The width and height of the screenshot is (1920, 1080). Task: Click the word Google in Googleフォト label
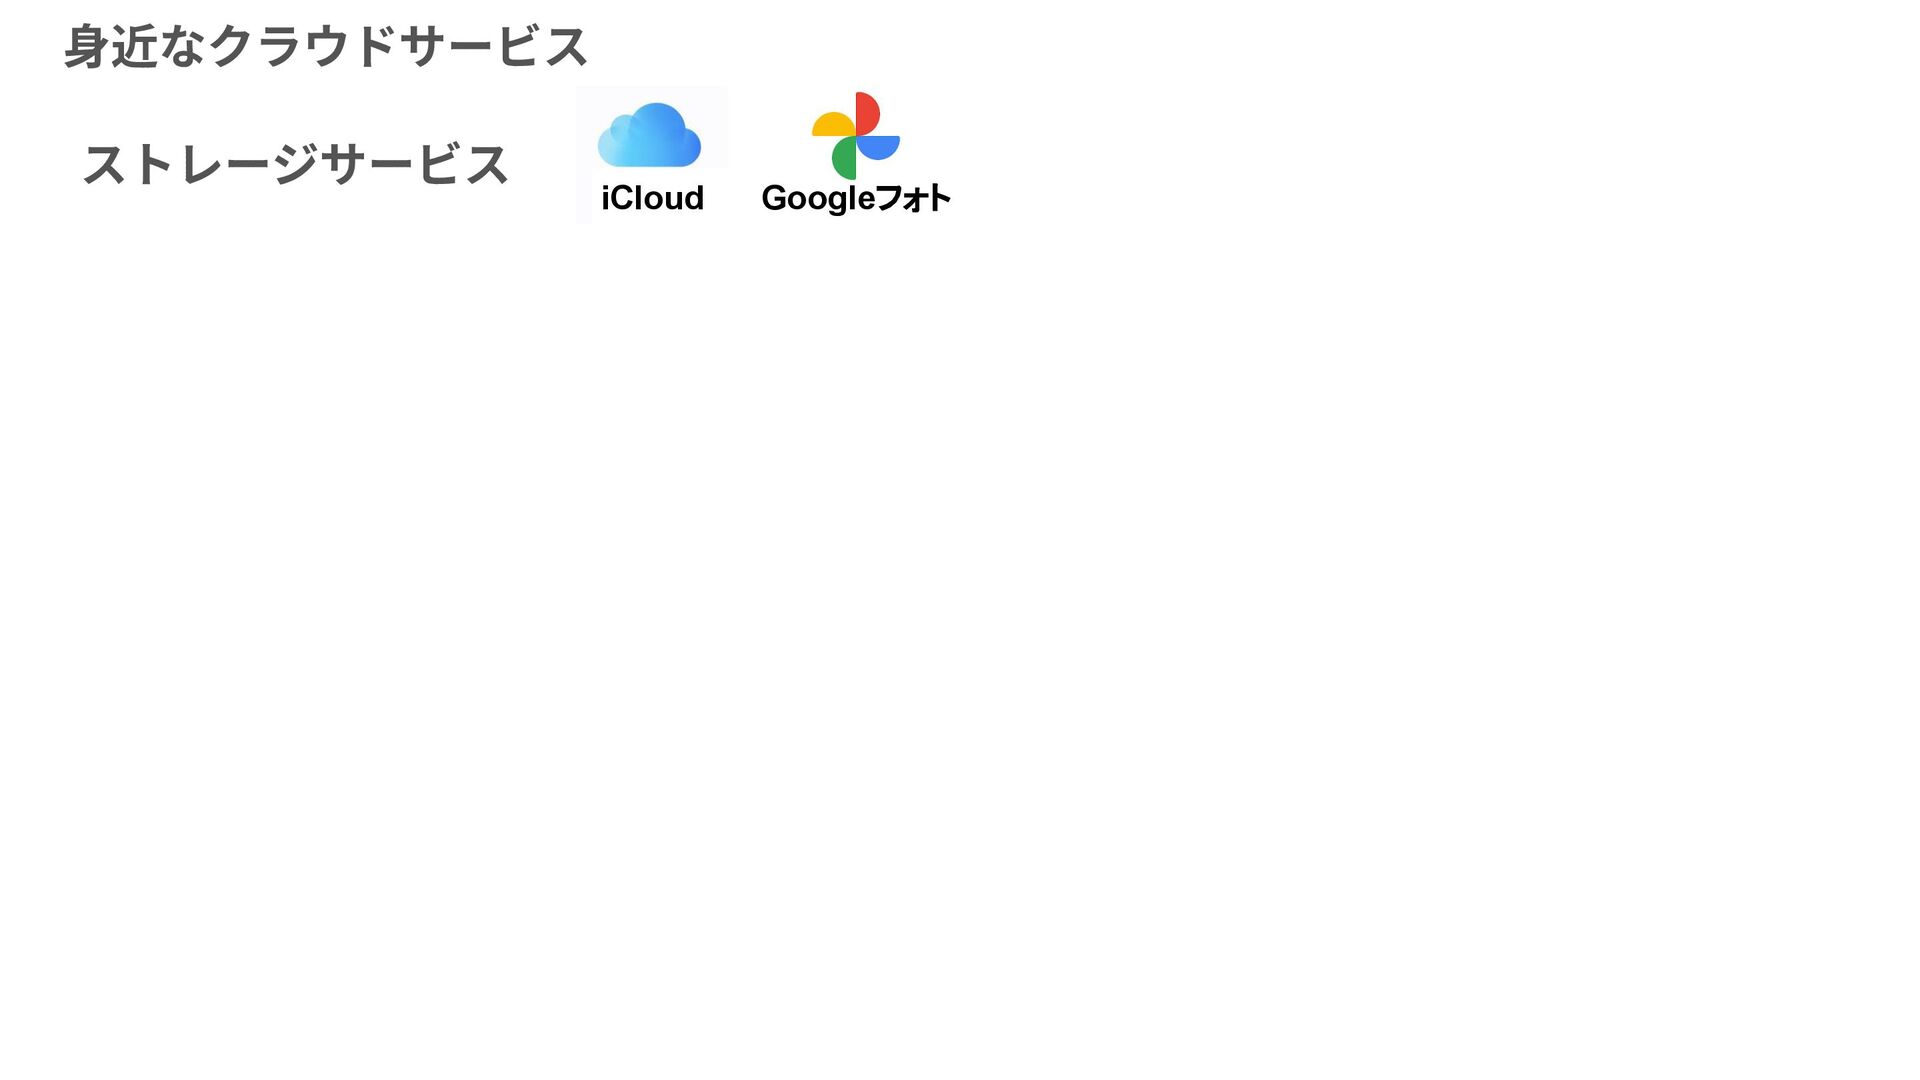[x=819, y=198]
